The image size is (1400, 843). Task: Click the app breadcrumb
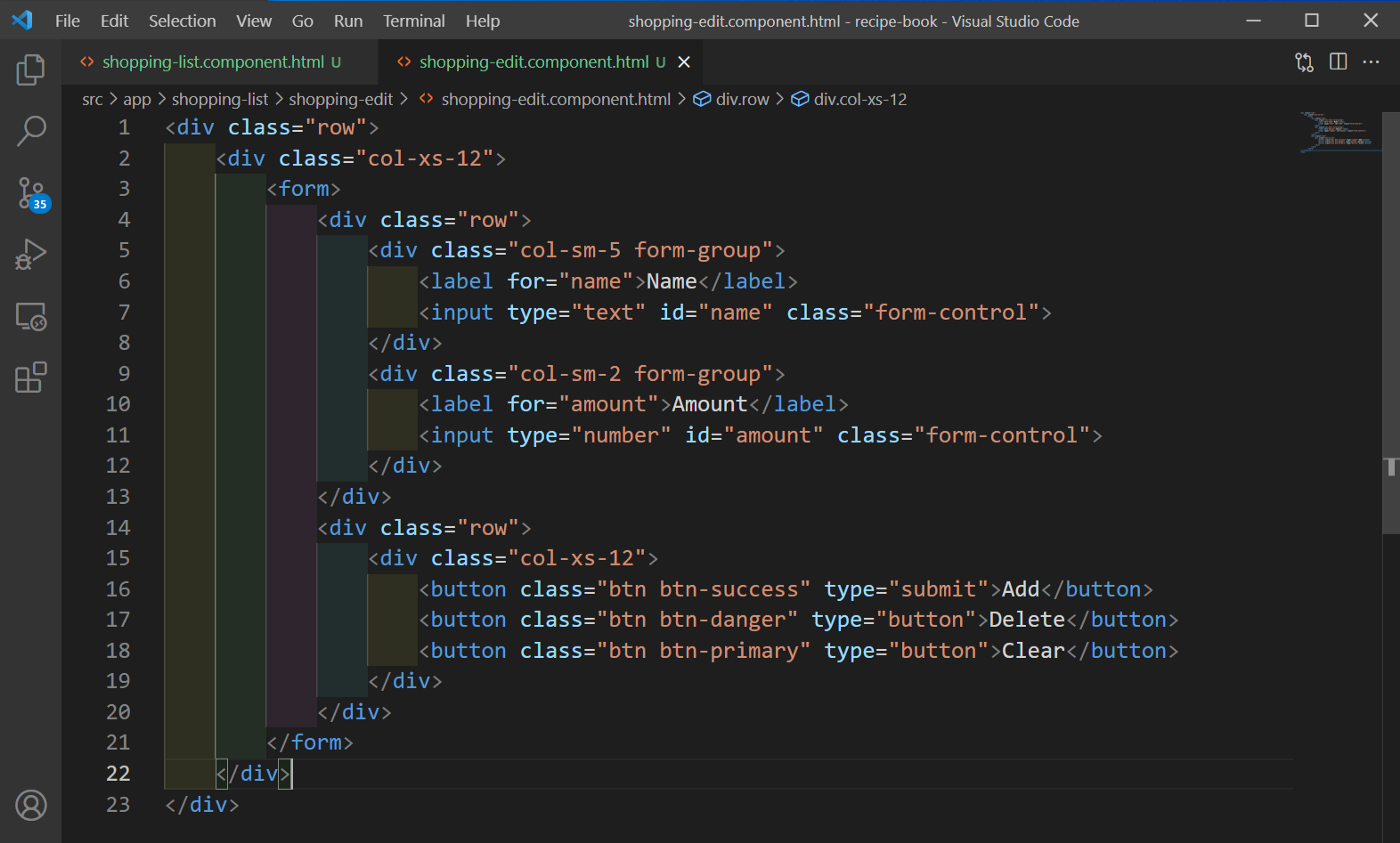[137, 99]
